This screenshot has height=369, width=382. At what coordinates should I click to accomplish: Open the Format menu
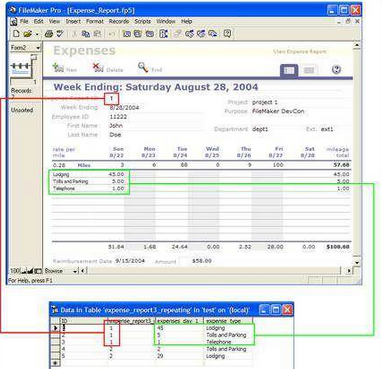click(x=95, y=21)
